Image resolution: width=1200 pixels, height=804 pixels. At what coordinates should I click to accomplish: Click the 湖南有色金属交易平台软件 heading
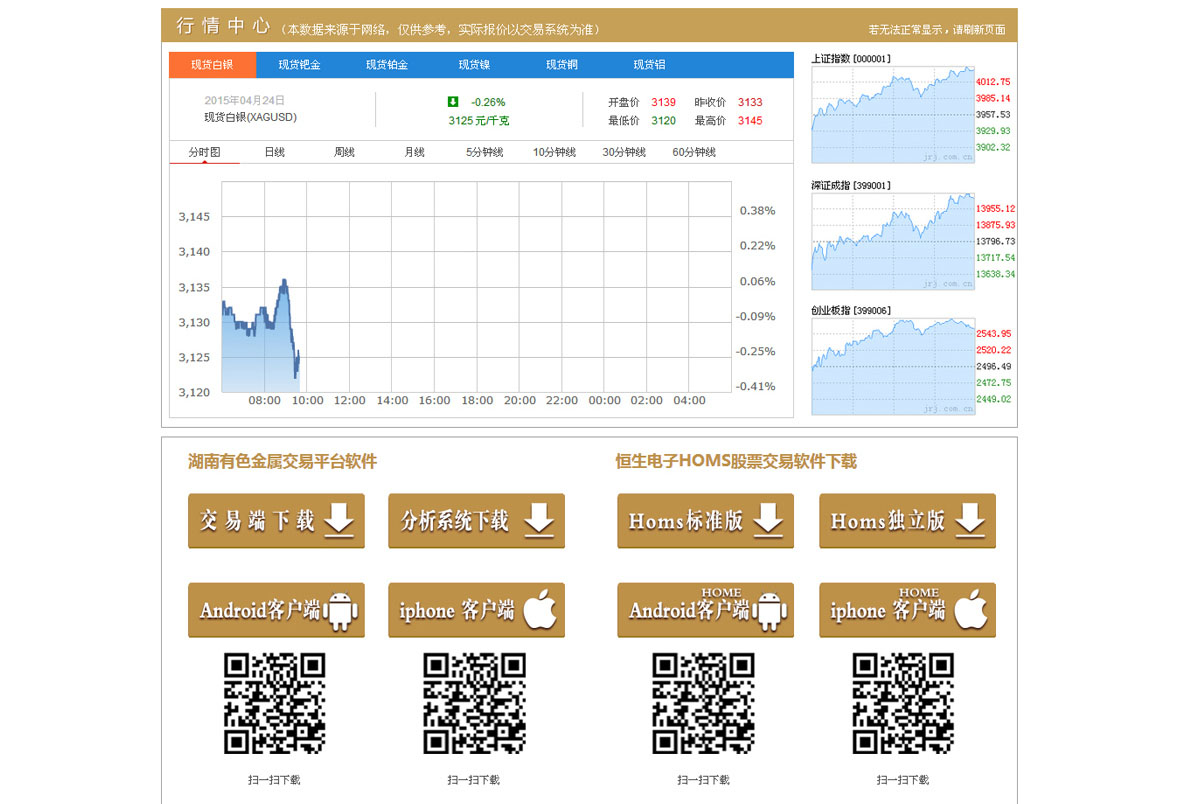point(283,462)
